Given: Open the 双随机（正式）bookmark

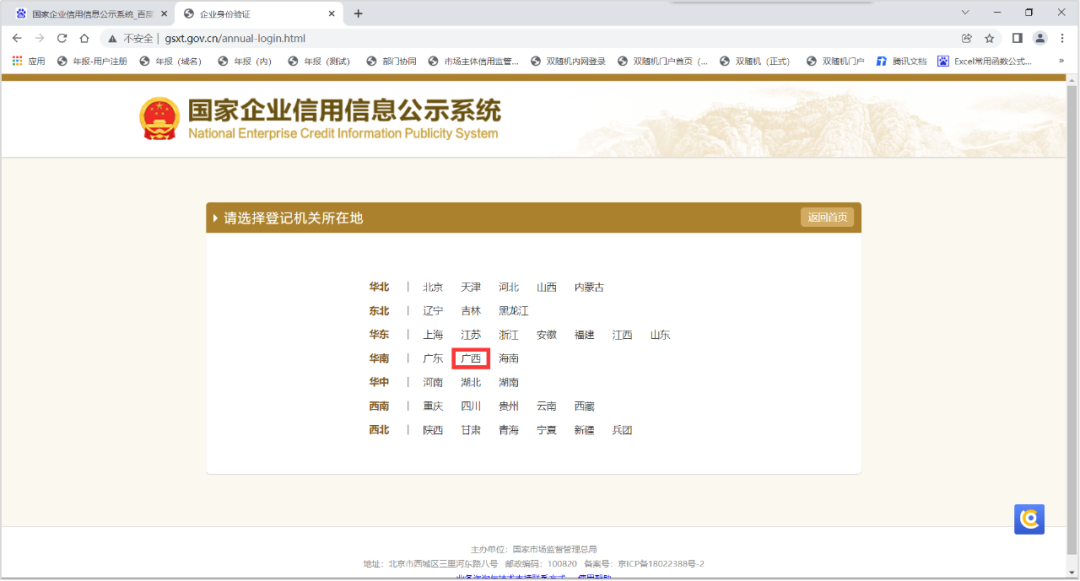Looking at the screenshot, I should [x=755, y=61].
